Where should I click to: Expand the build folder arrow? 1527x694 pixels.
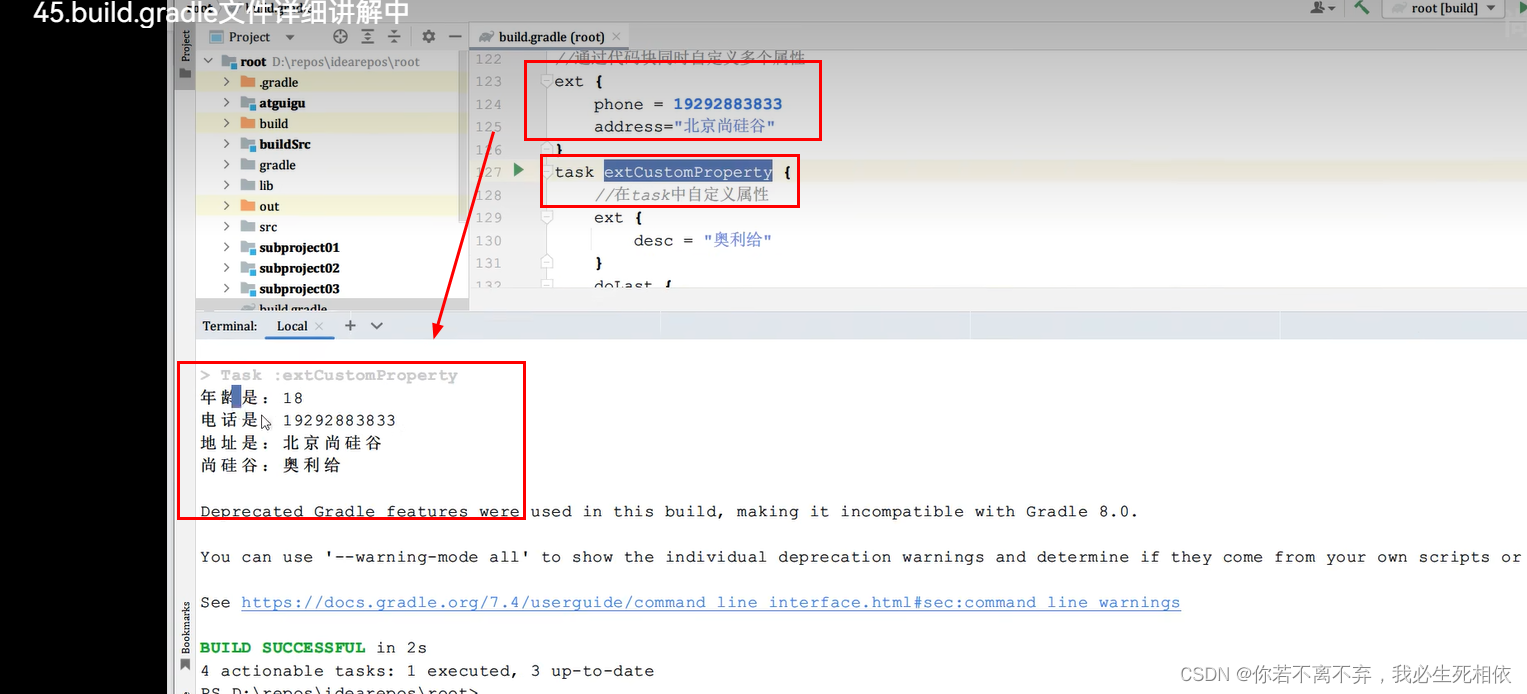click(x=227, y=124)
